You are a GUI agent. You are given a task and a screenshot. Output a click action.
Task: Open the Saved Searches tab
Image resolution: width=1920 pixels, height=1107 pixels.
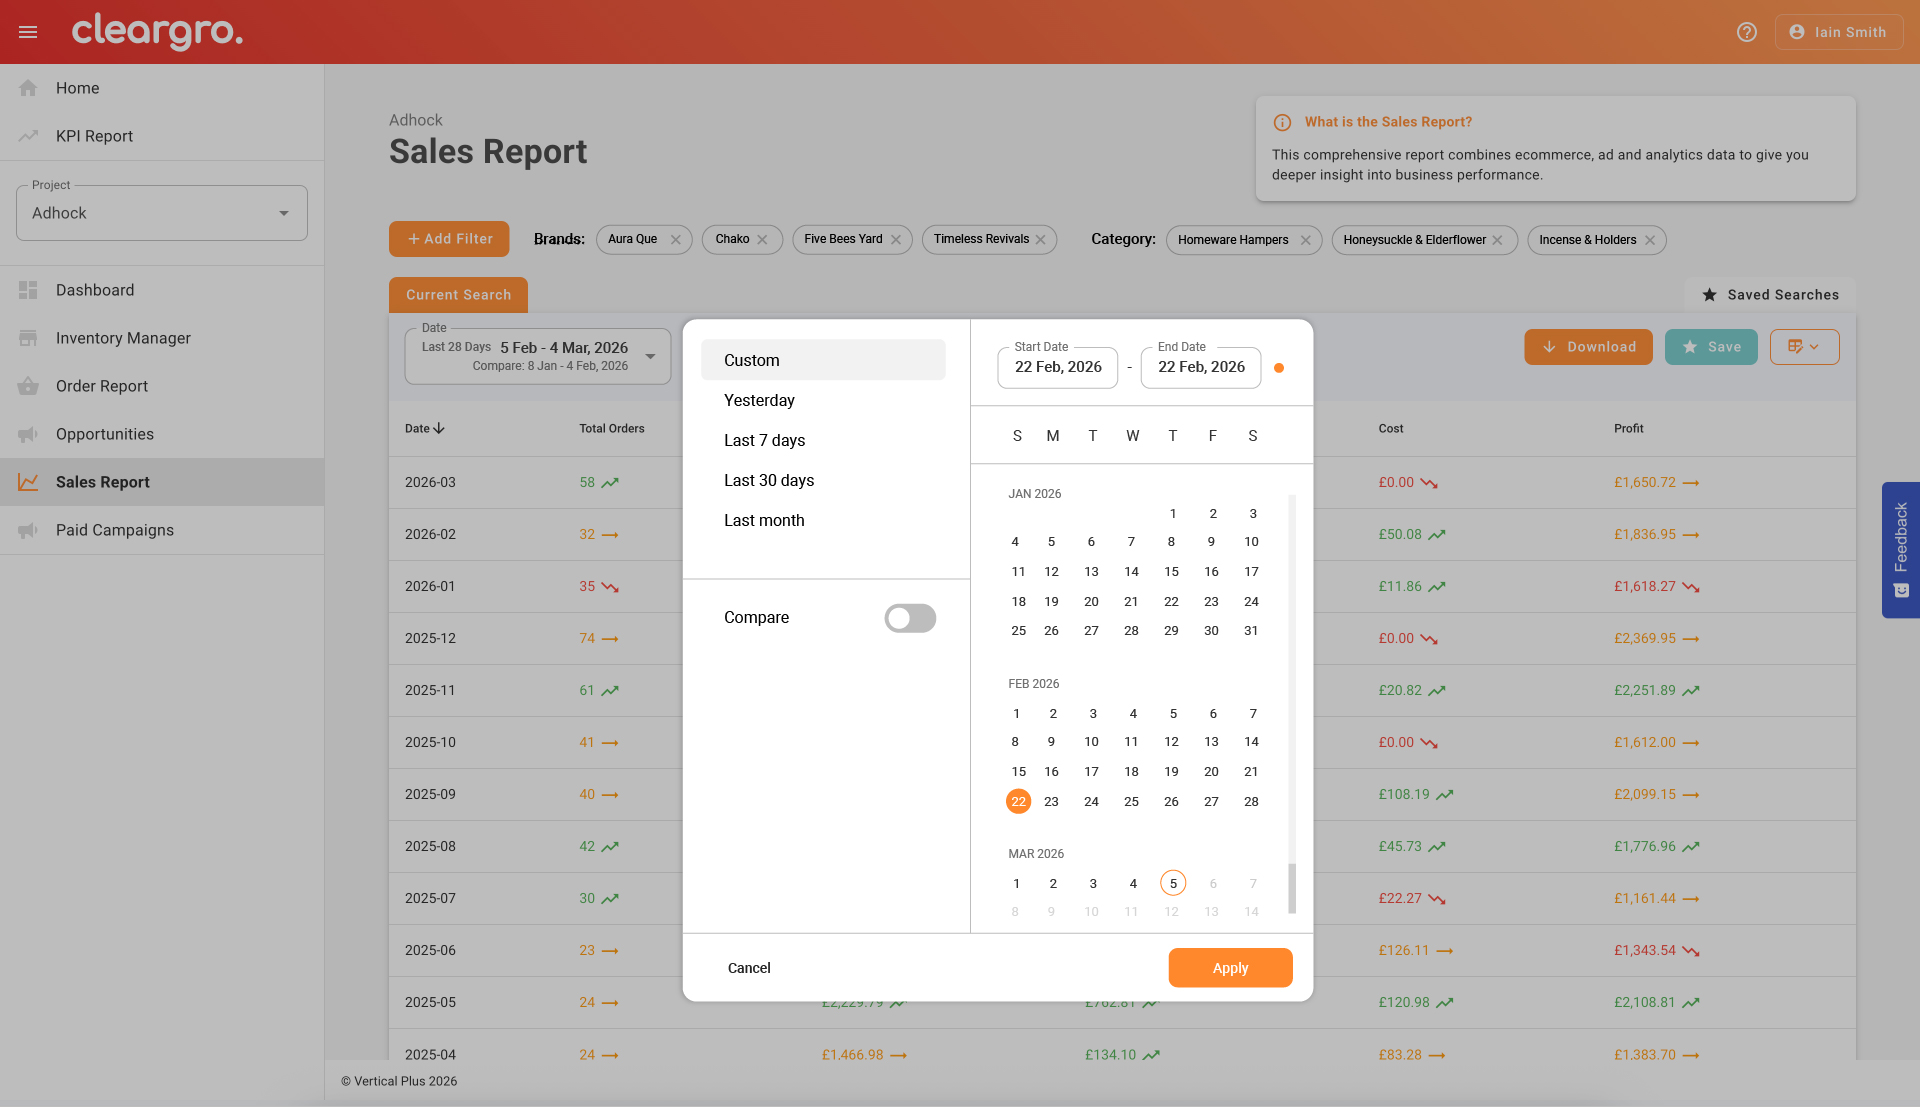pyautogui.click(x=1771, y=295)
